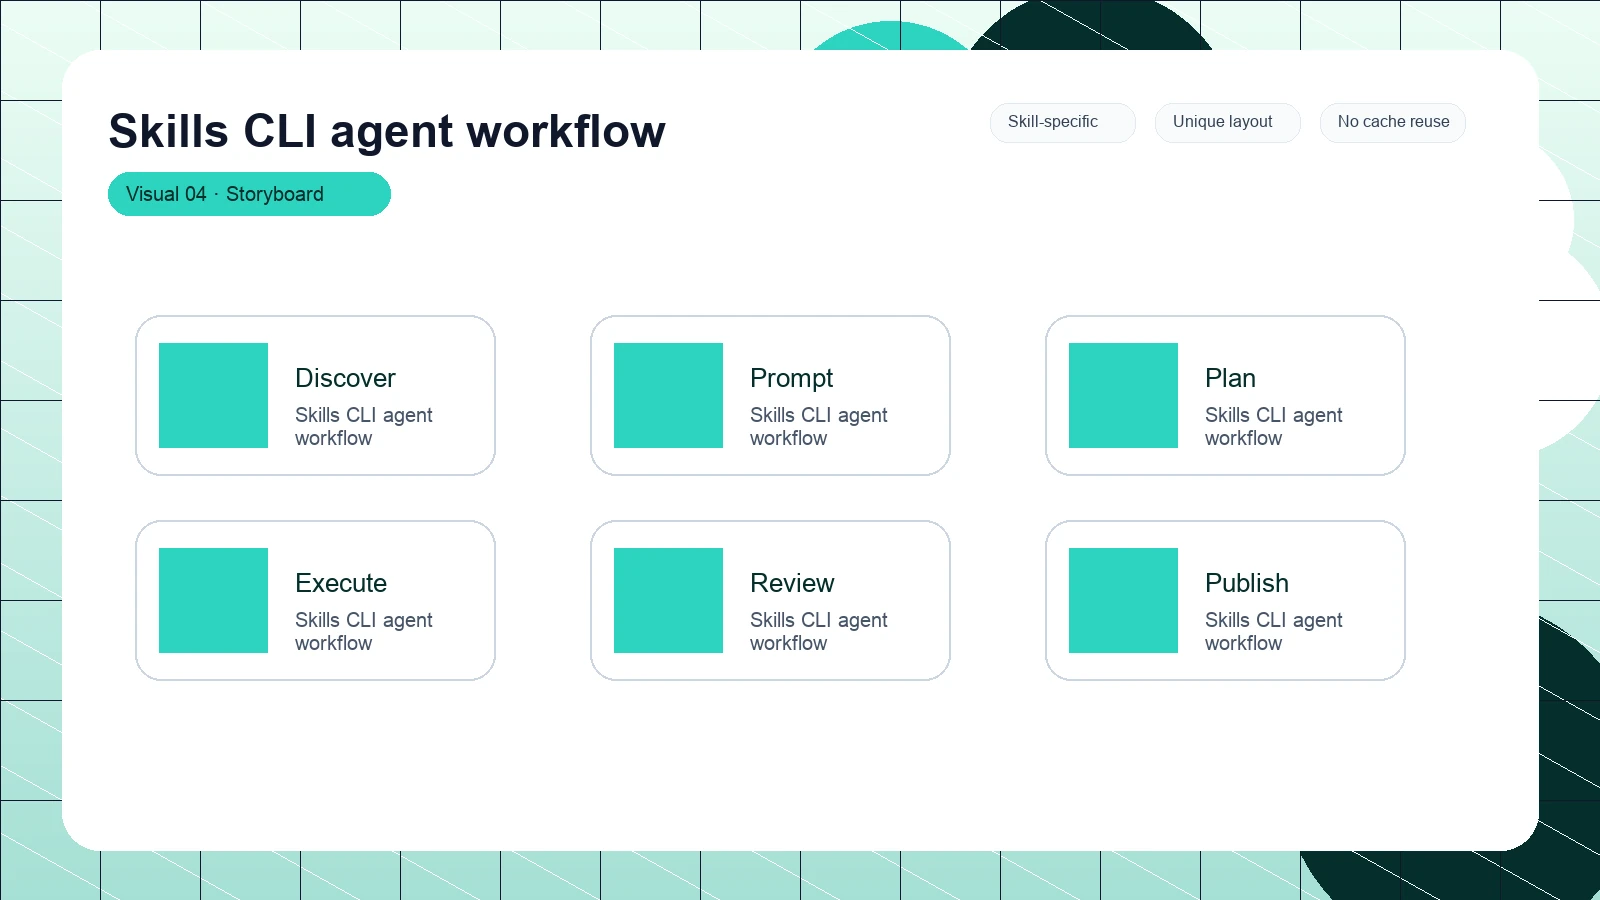Click the description under Plan

[x=1274, y=426]
